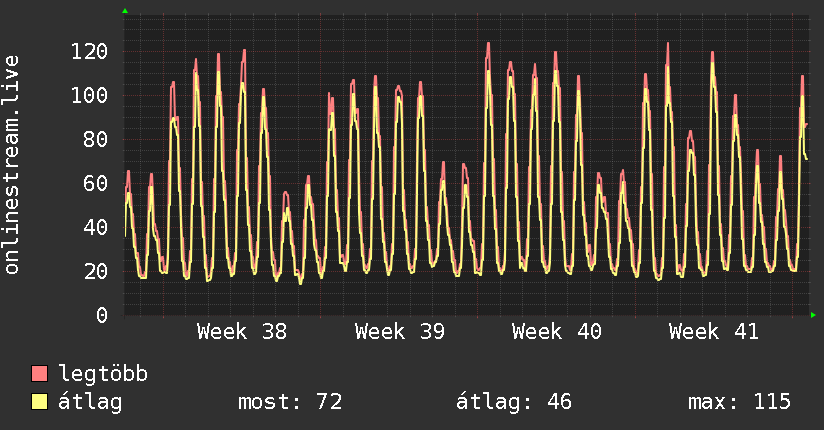Click the 100 y-axis tick label
Screen dimensions: 824x430
point(89,95)
